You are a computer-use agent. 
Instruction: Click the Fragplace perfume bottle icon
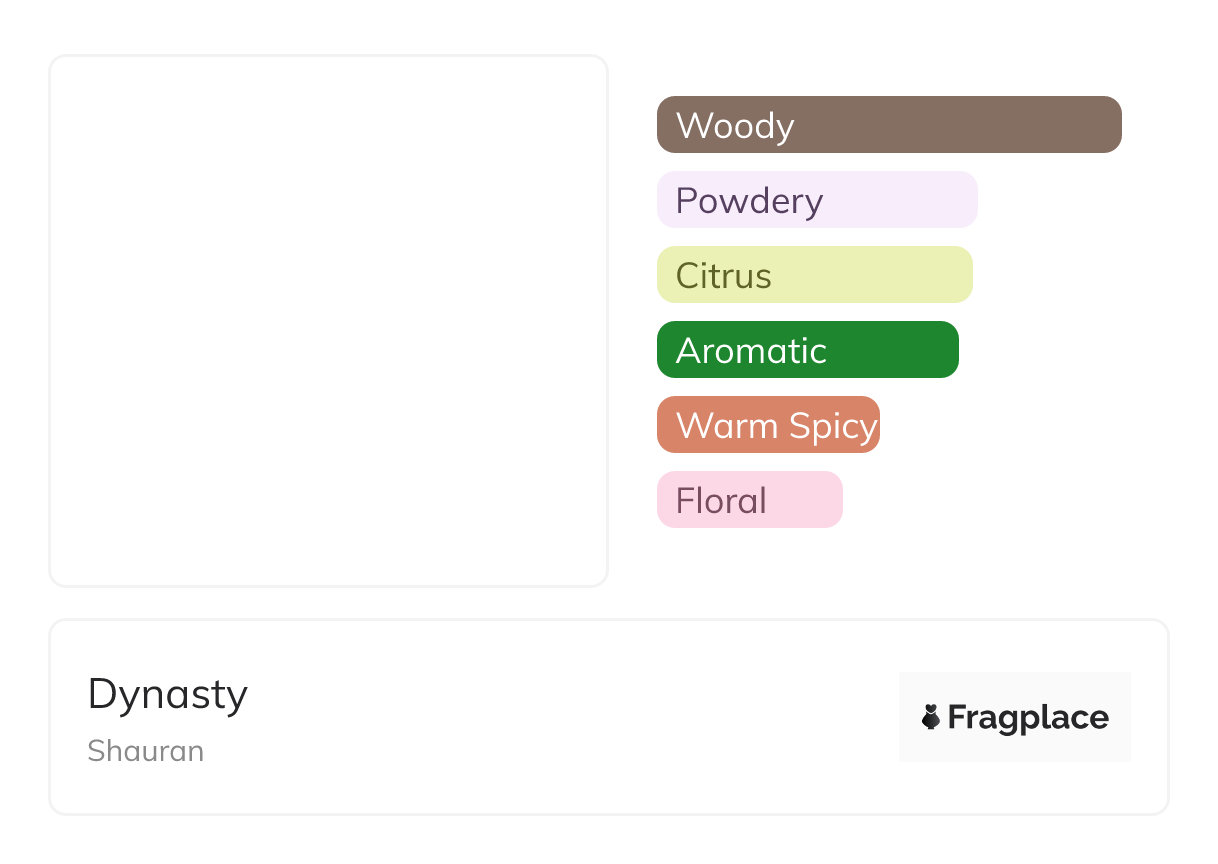point(931,717)
